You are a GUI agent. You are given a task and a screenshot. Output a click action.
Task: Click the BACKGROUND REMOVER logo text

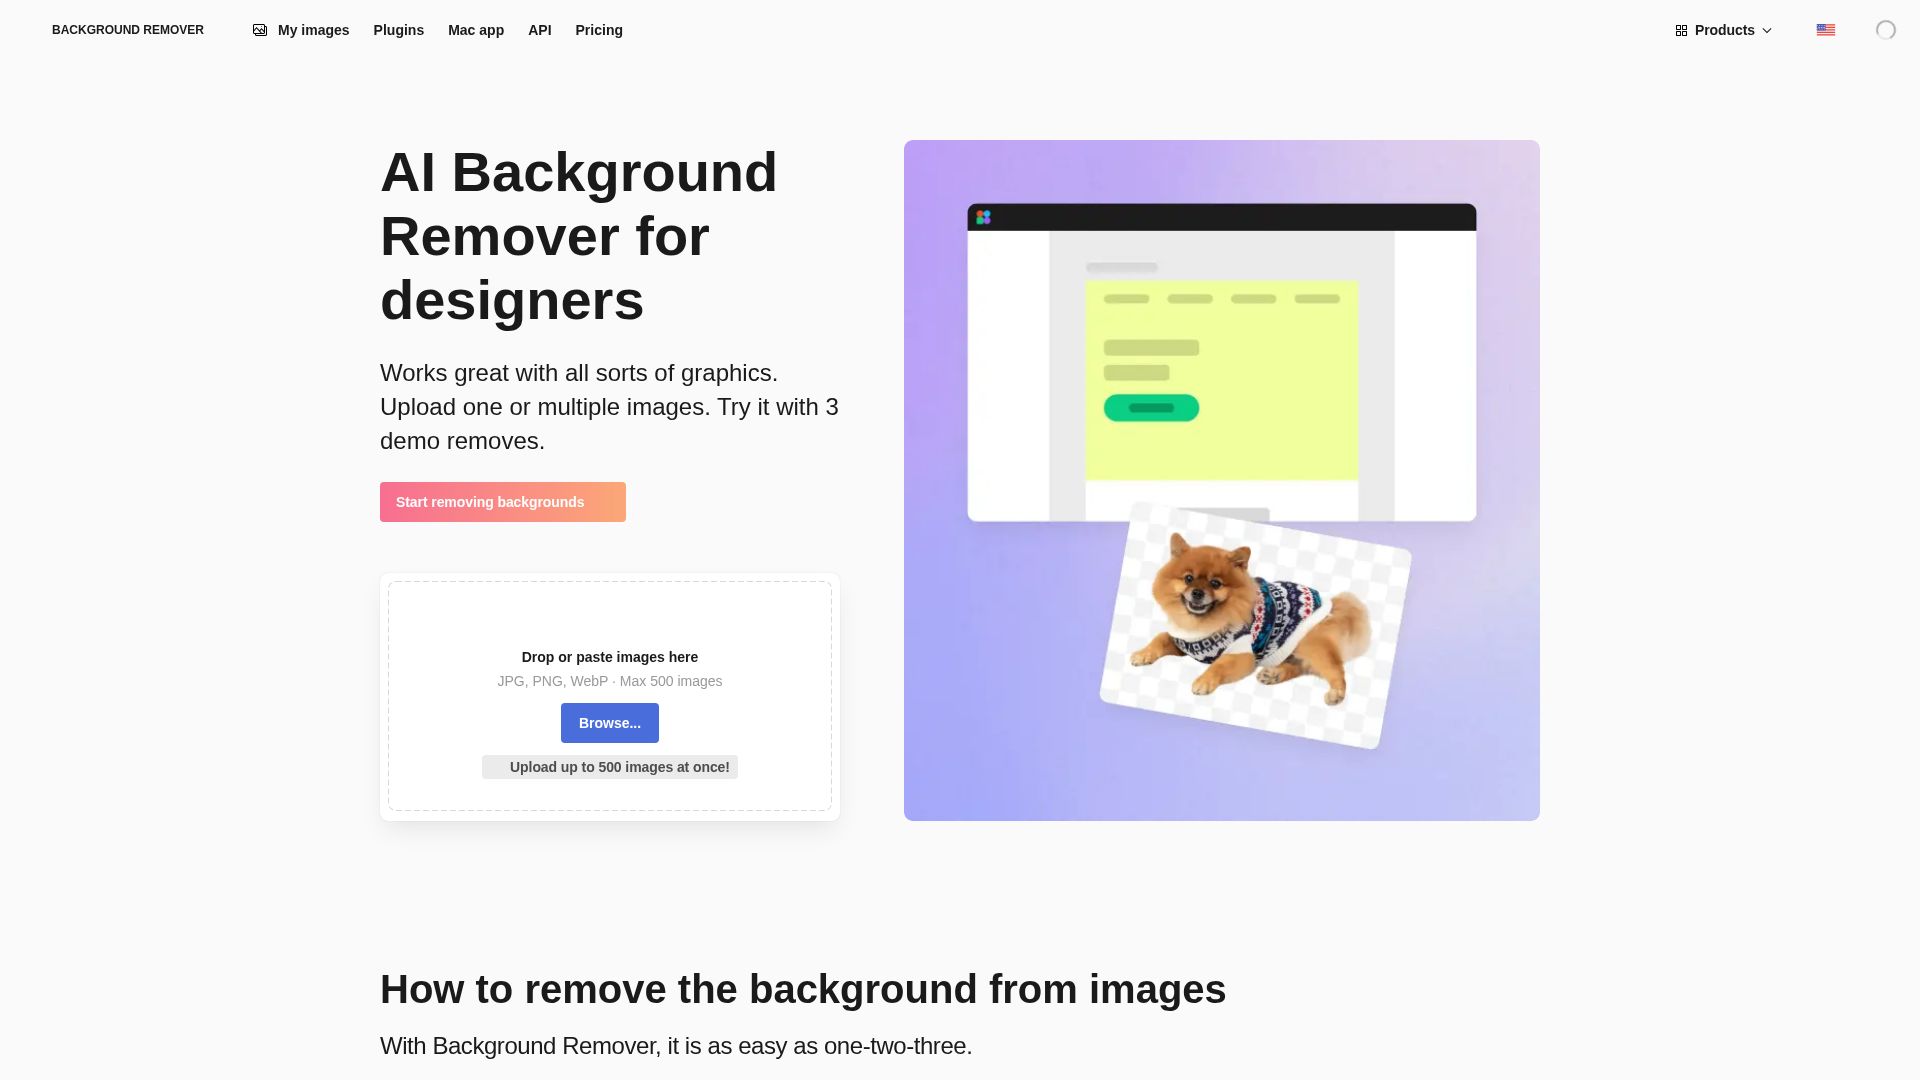pos(128,30)
